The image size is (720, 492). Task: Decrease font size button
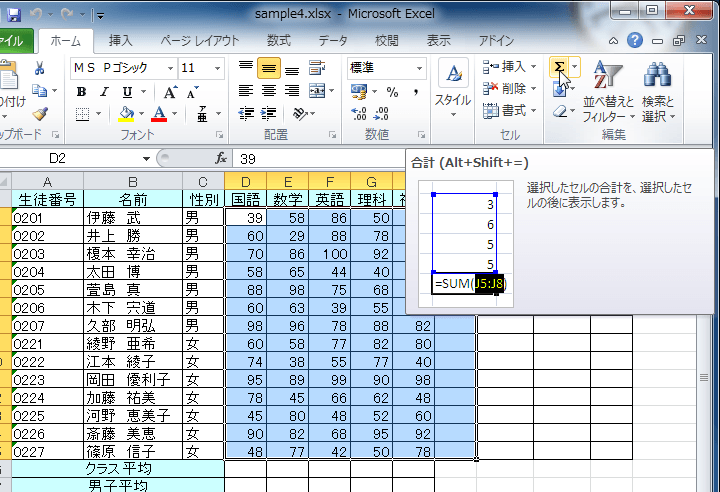click(192, 92)
